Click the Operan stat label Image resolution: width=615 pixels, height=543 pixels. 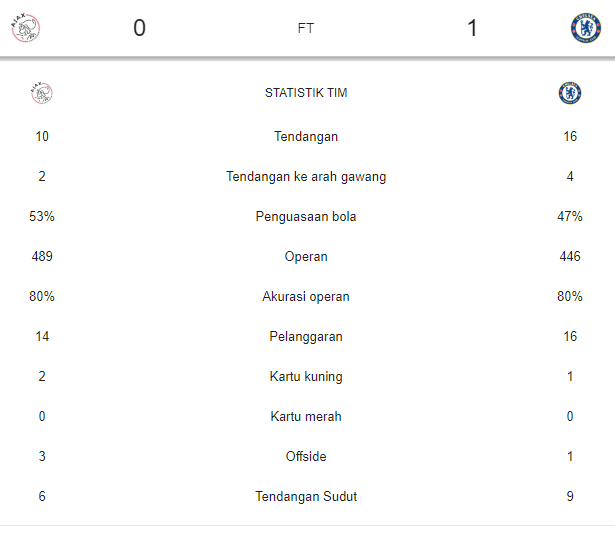click(306, 257)
